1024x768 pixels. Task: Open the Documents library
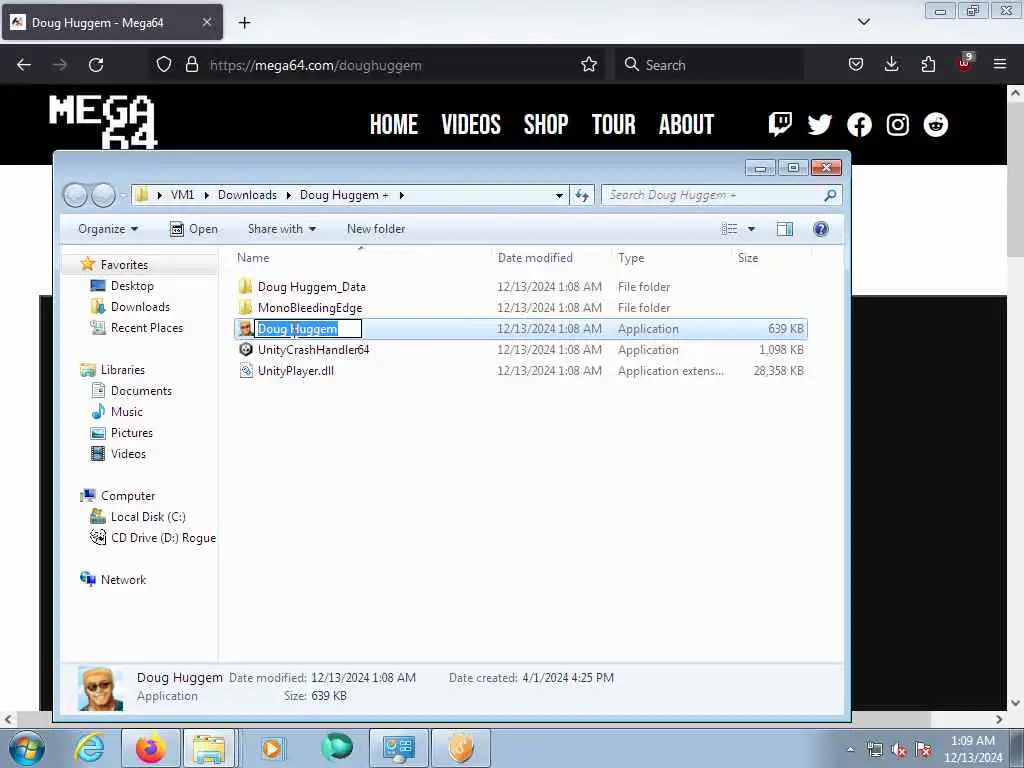click(x=141, y=391)
